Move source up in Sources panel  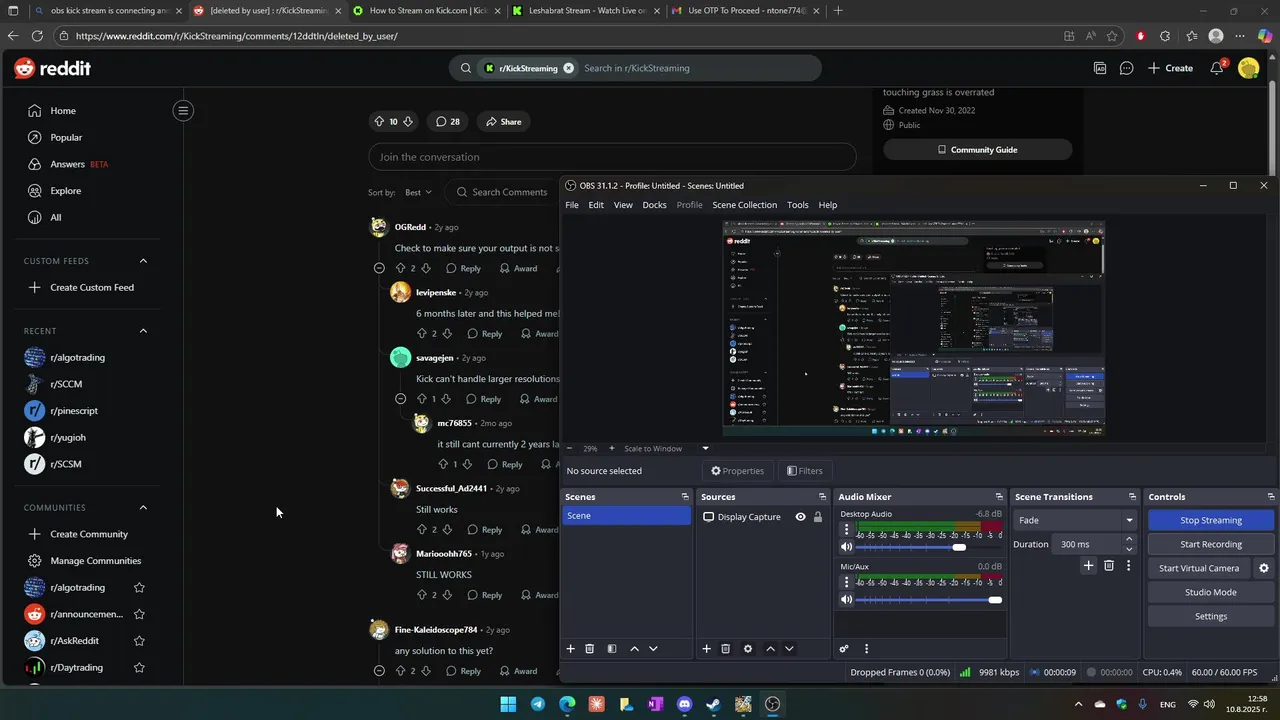770,649
